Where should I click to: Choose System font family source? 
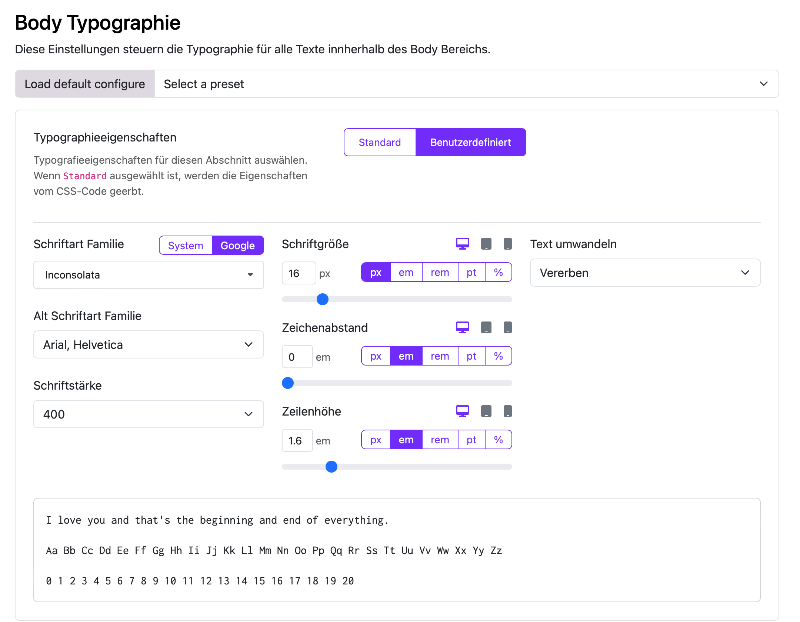click(186, 245)
